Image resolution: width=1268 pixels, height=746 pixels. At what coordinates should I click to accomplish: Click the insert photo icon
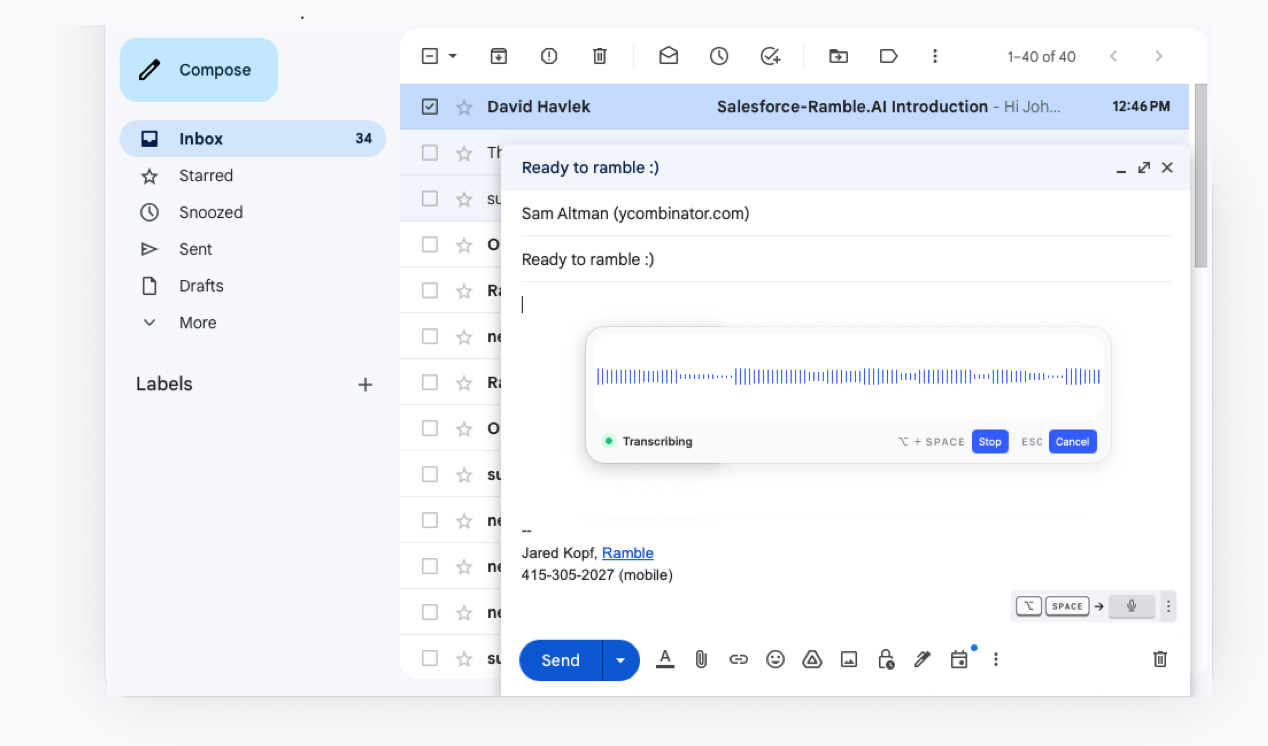pos(849,659)
